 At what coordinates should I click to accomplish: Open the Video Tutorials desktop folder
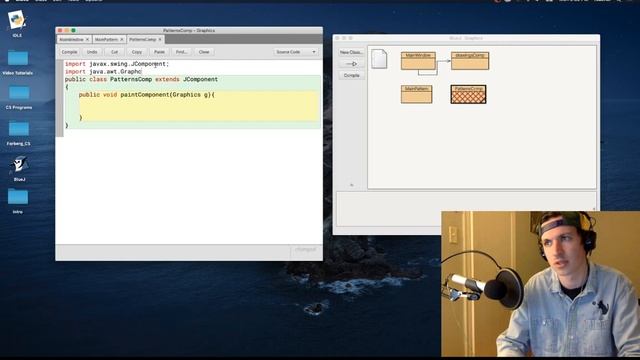[18, 58]
